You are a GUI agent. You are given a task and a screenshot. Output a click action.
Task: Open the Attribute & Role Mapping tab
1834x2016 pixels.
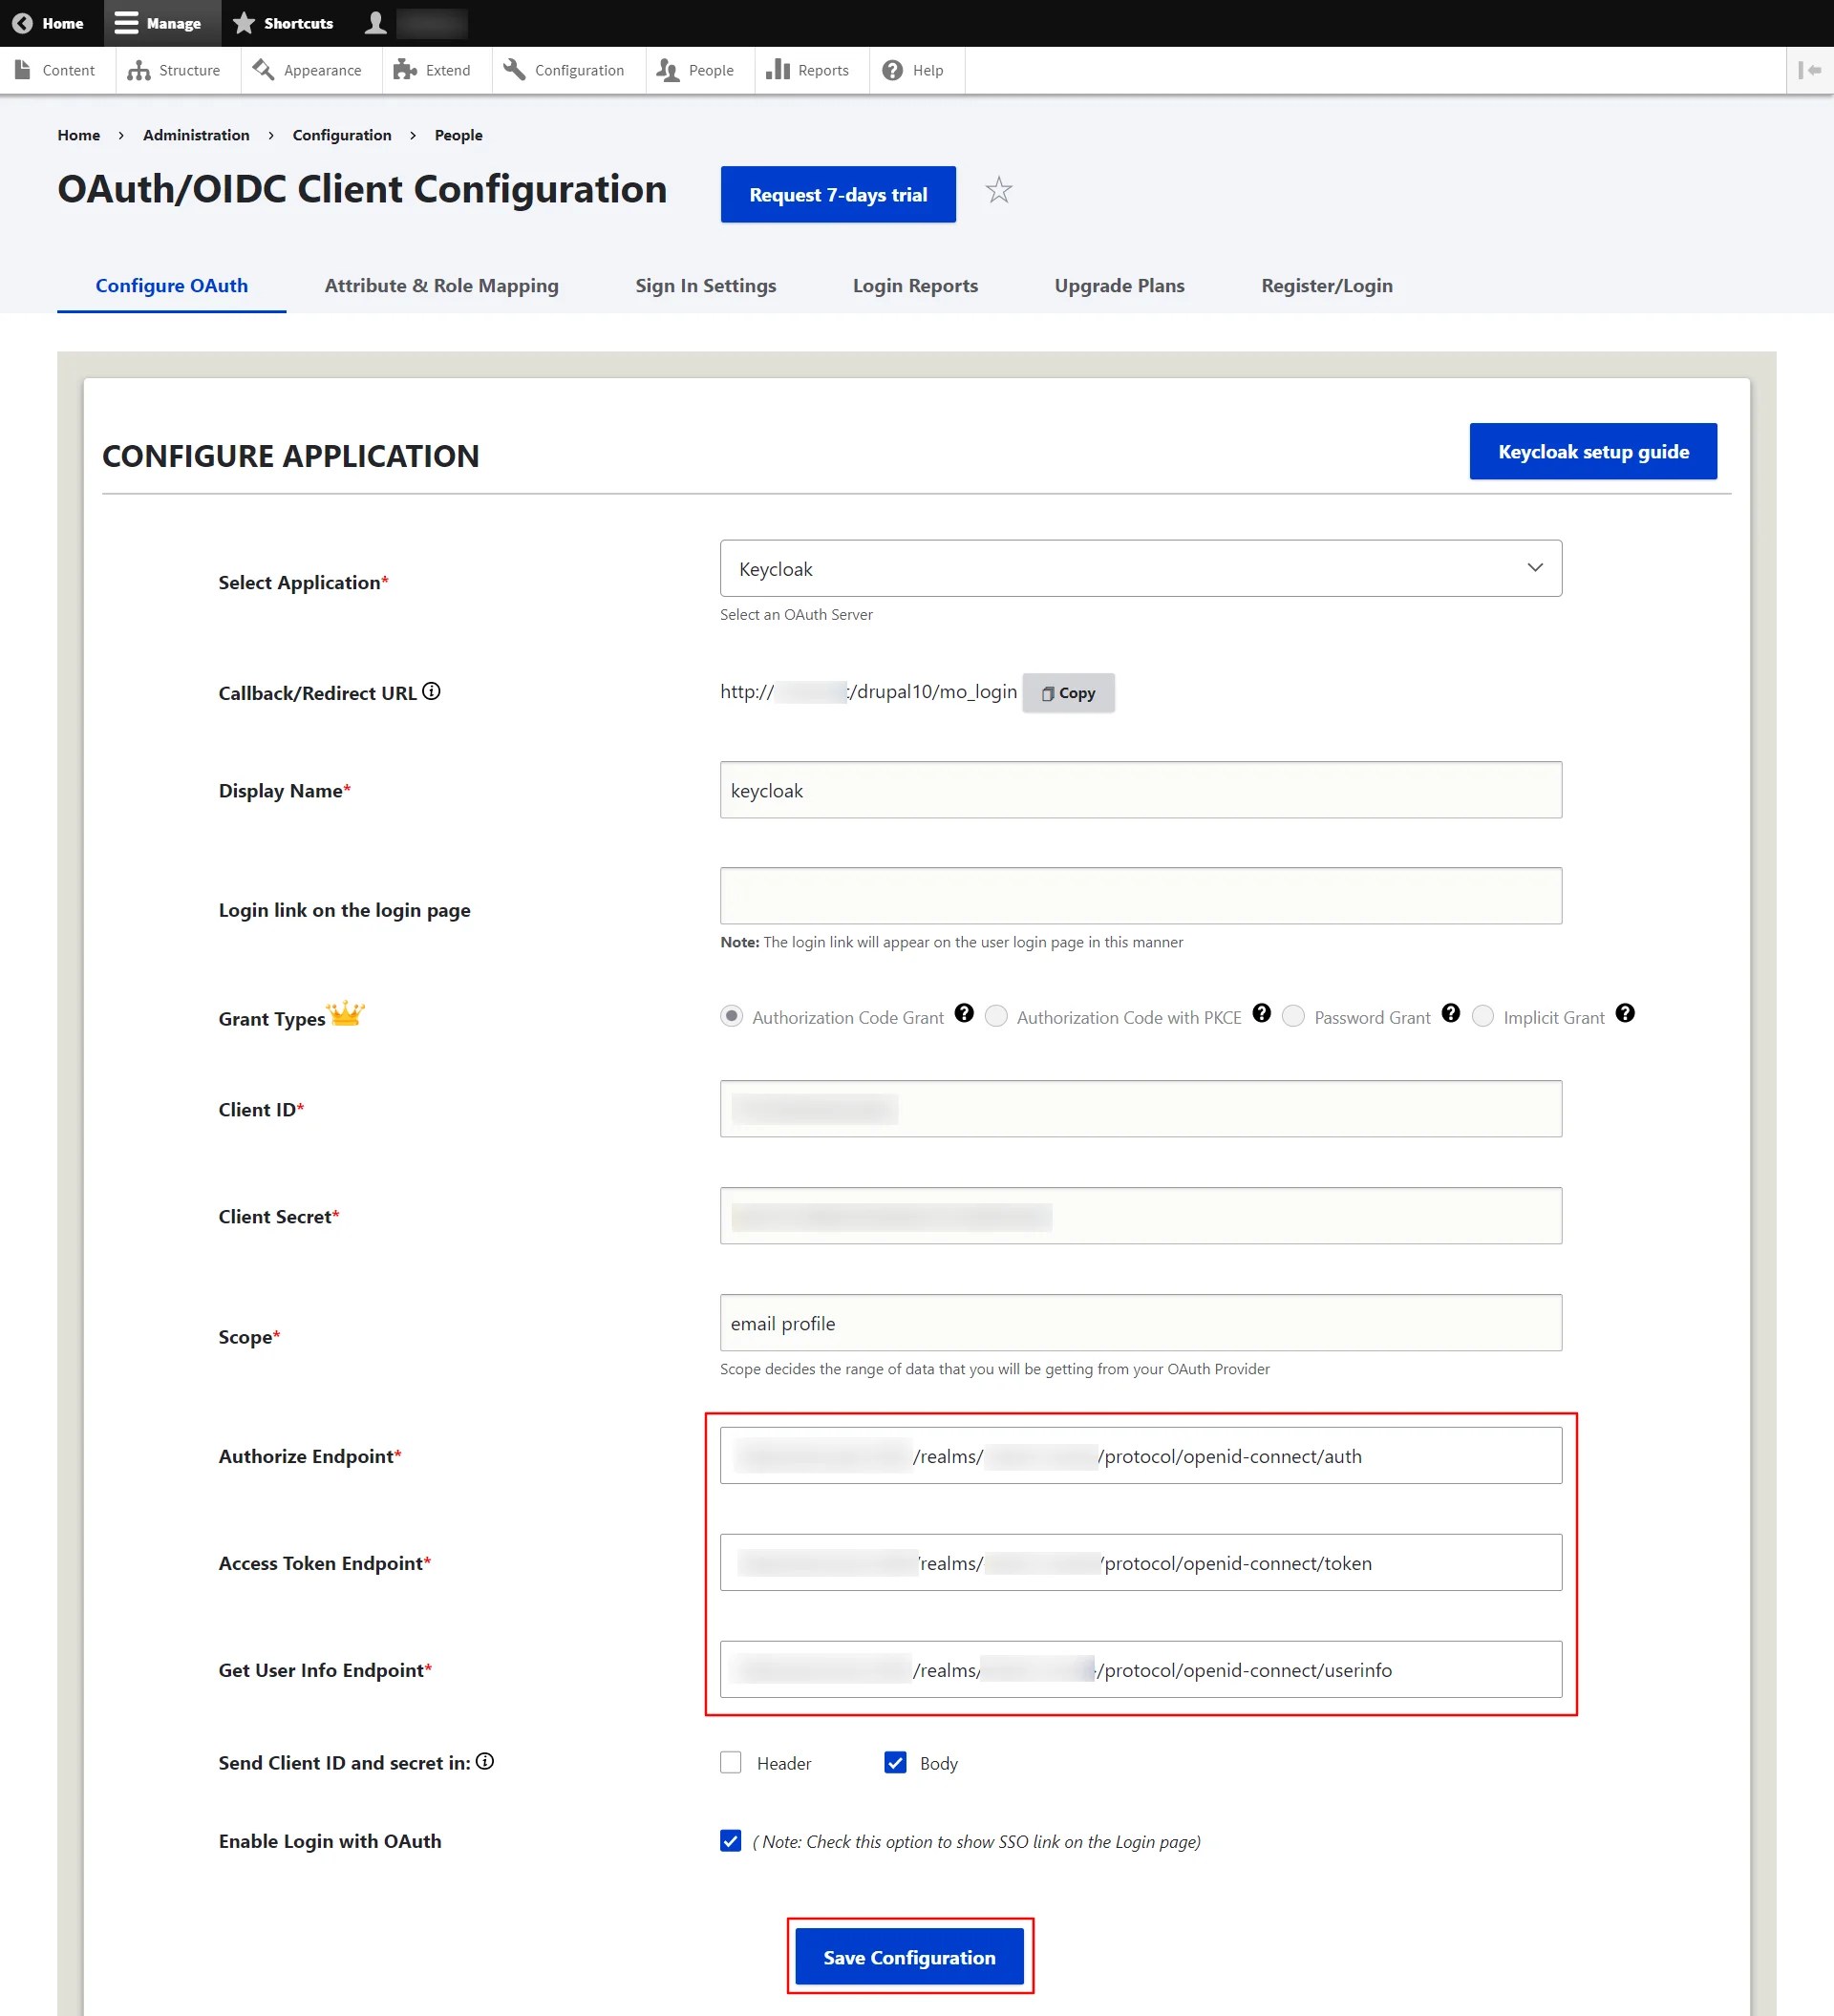click(441, 285)
